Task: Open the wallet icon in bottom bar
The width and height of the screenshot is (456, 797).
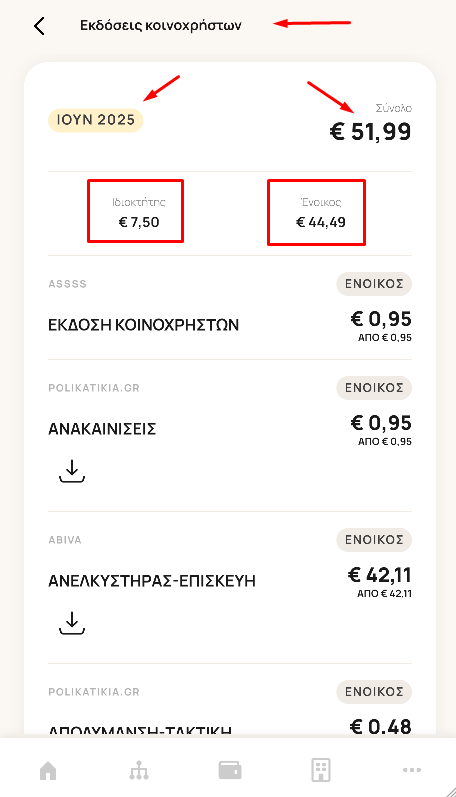Action: point(230,770)
